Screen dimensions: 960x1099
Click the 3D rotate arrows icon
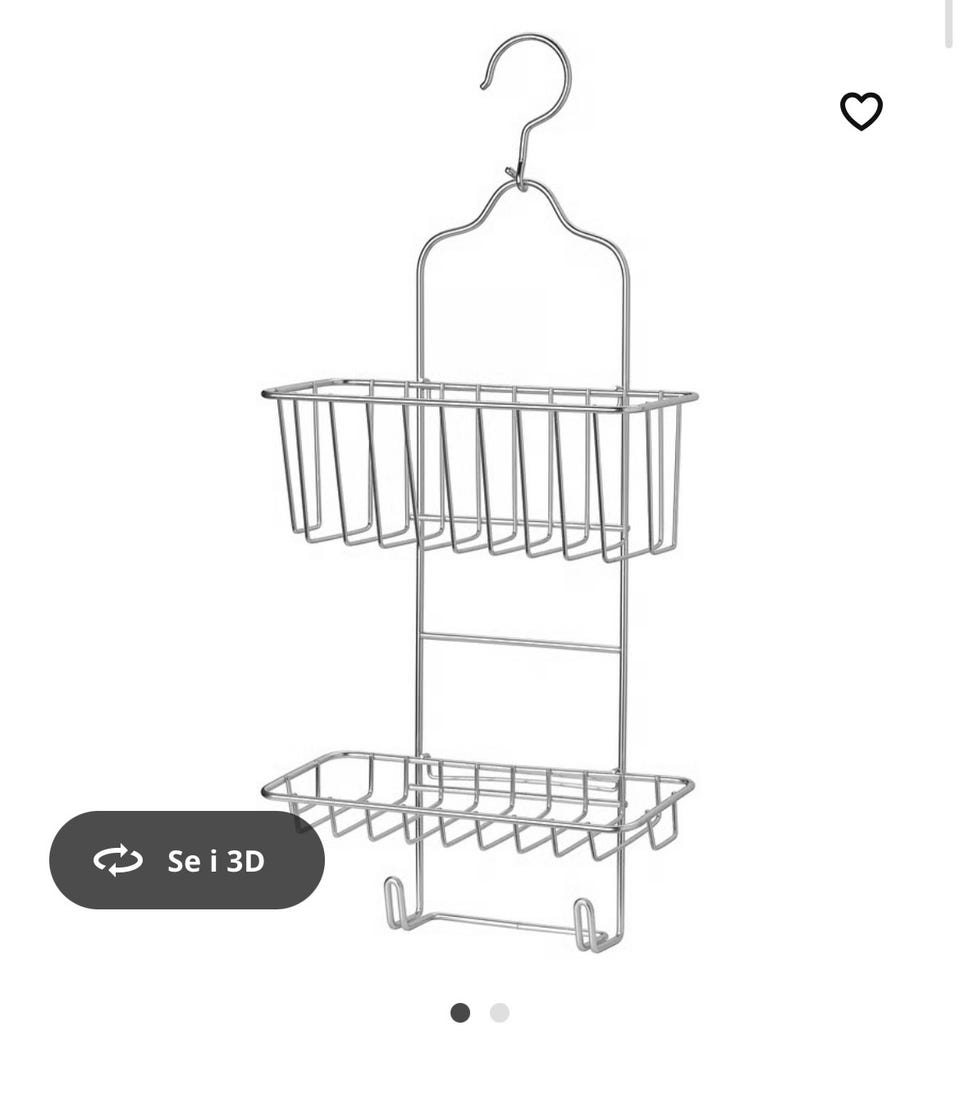pos(118,860)
